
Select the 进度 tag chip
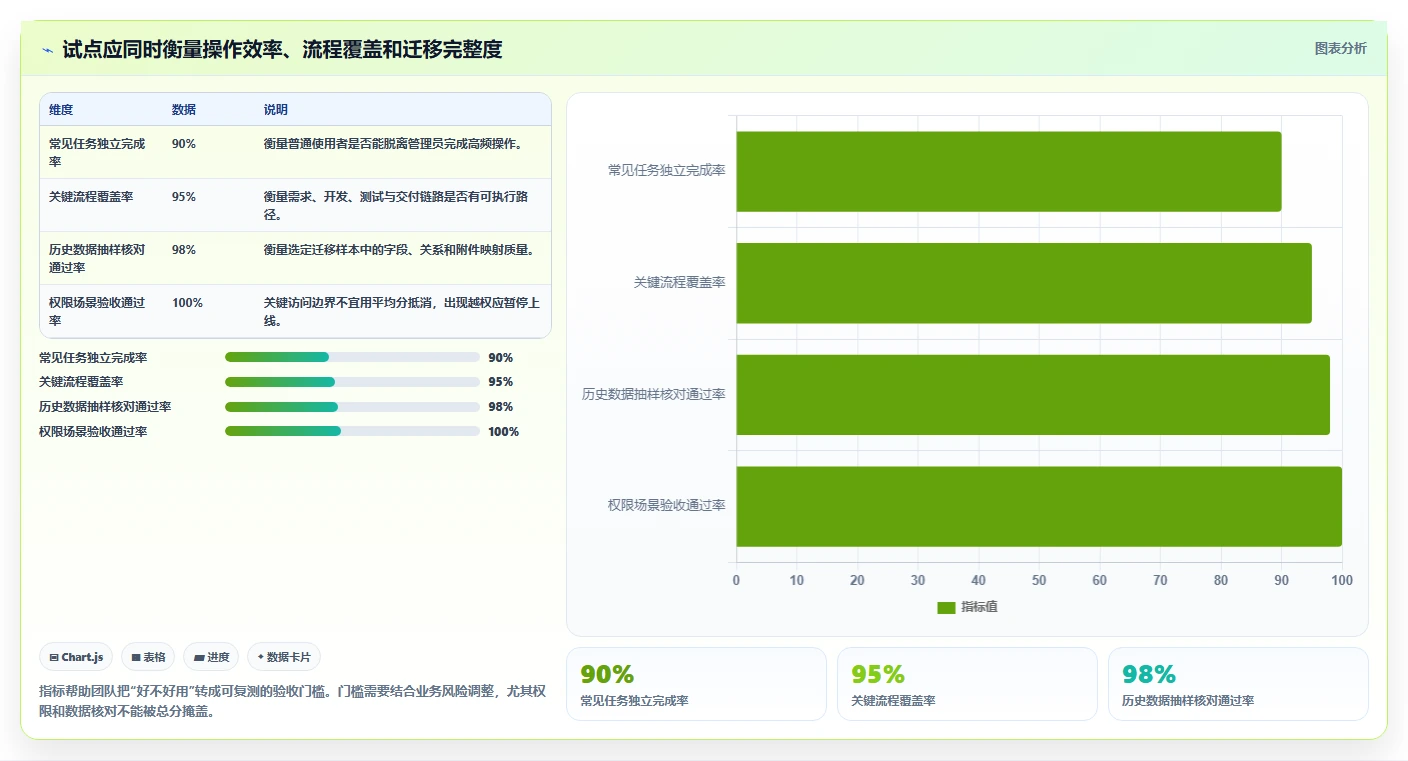(x=211, y=657)
